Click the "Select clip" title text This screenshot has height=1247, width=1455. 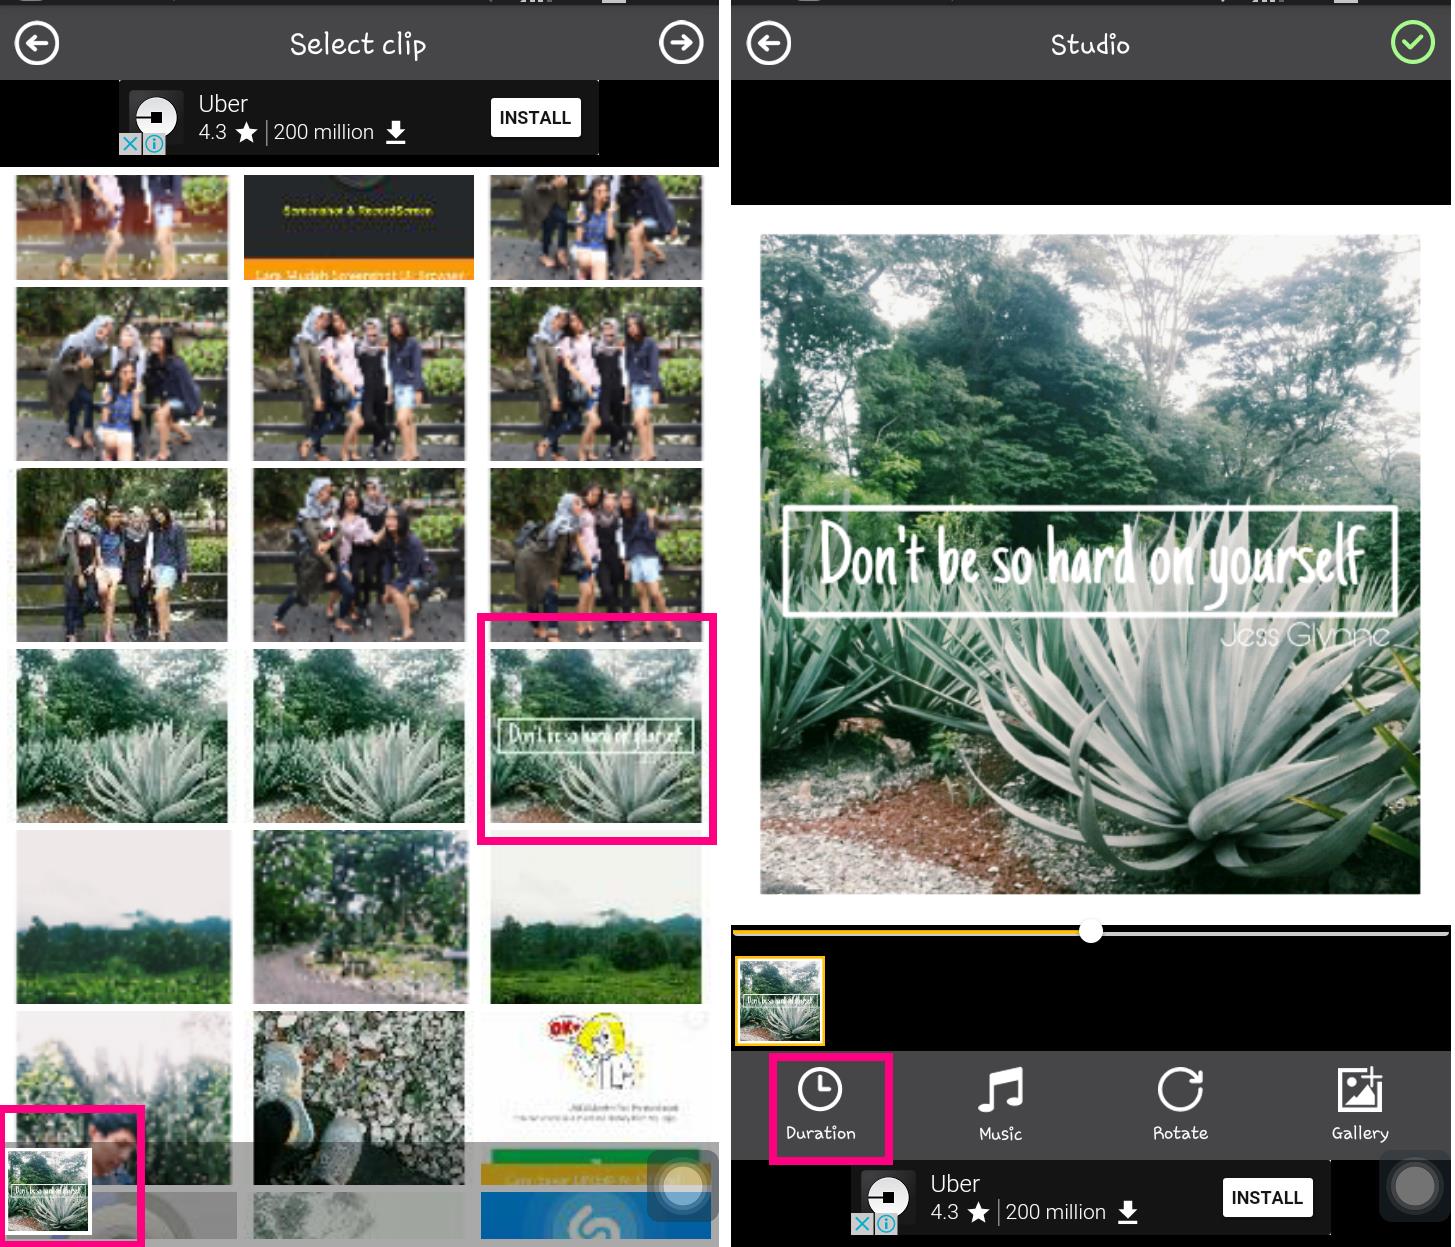pyautogui.click(x=358, y=44)
